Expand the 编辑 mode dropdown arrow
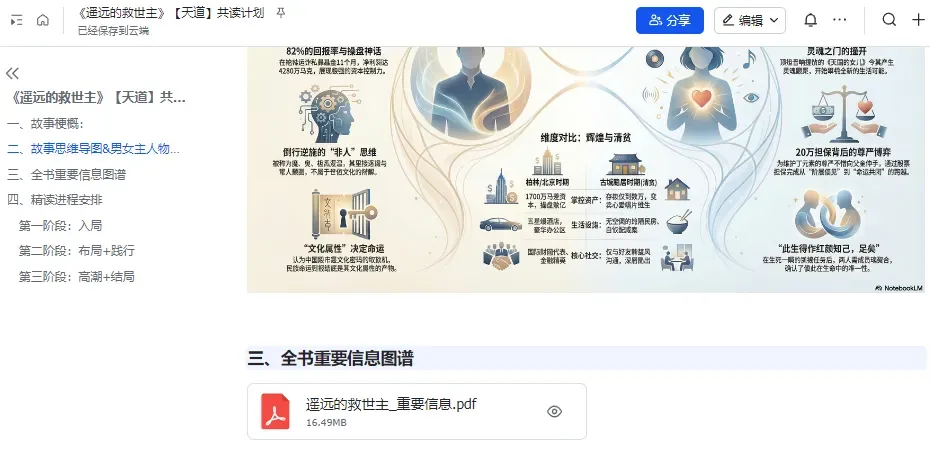This screenshot has width=930, height=452. coord(774,21)
